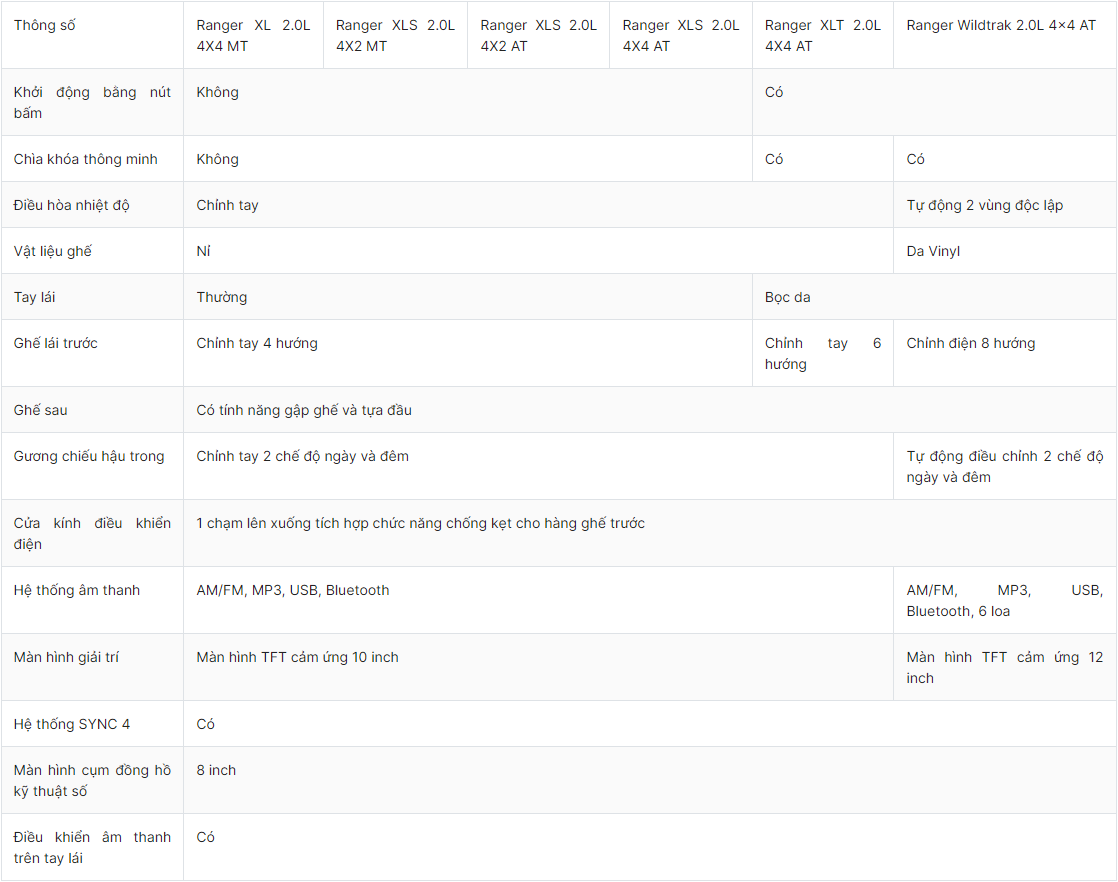Click the "Ranger Wildtrak 2.0L 4×4 AT" header

[x=1001, y=26]
